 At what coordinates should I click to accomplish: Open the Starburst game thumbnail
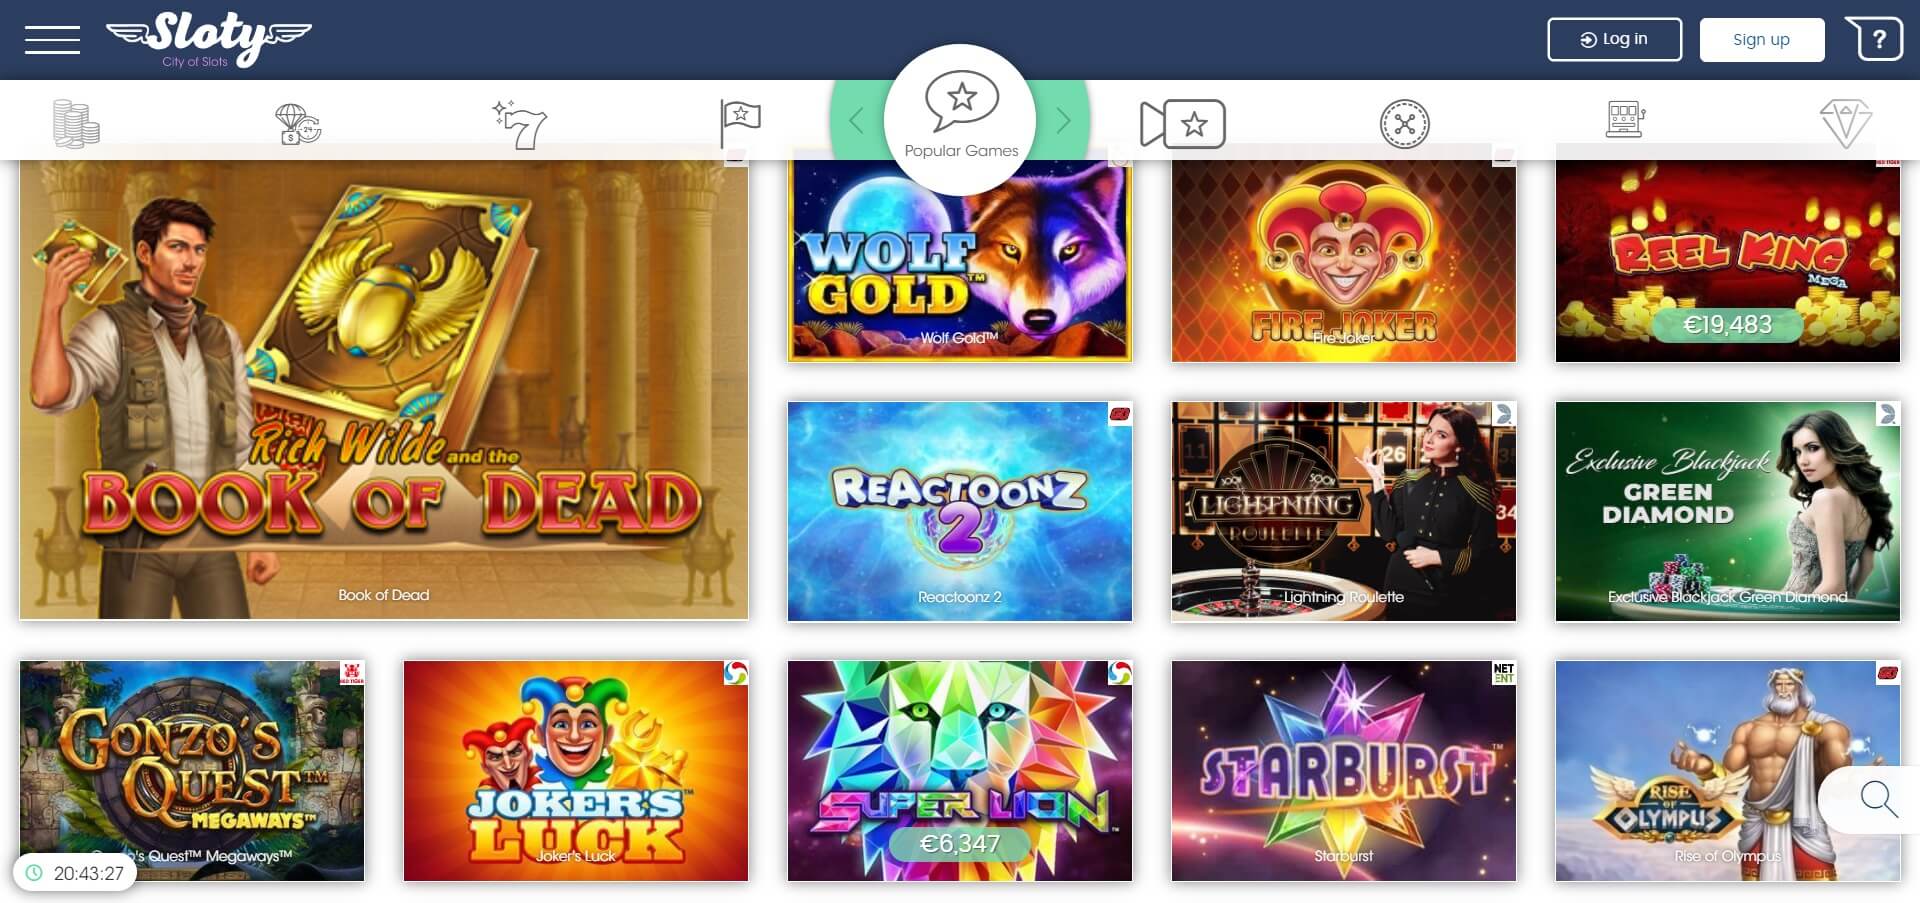[x=1344, y=771]
